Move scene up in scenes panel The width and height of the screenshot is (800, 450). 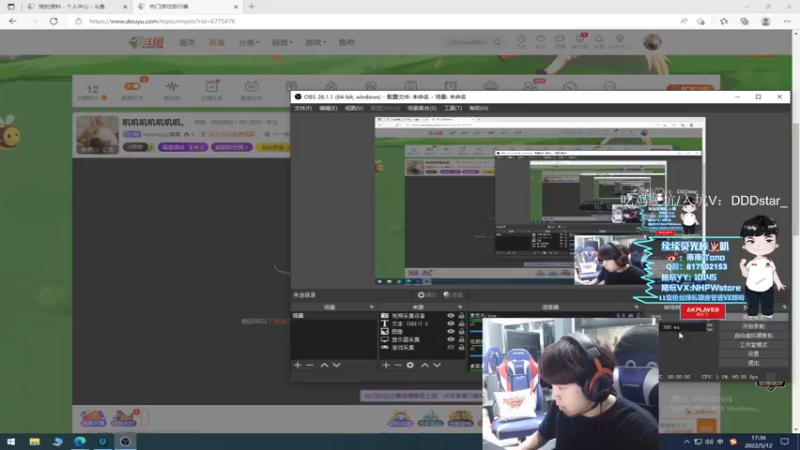[x=324, y=365]
